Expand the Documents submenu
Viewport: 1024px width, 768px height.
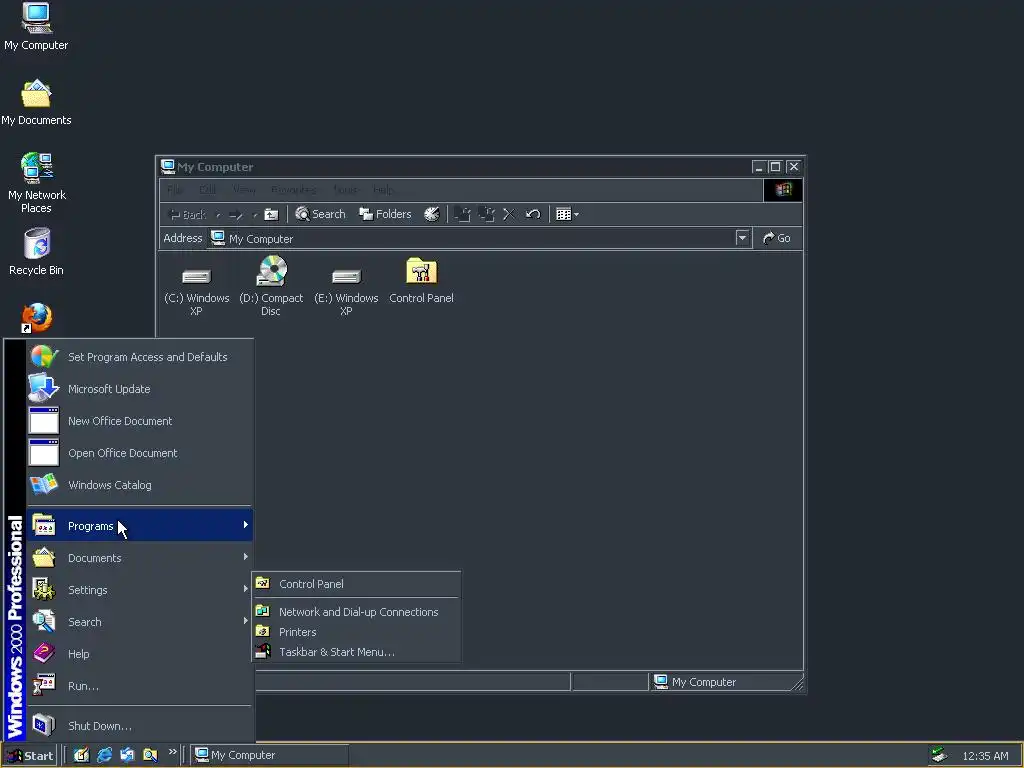(139, 558)
